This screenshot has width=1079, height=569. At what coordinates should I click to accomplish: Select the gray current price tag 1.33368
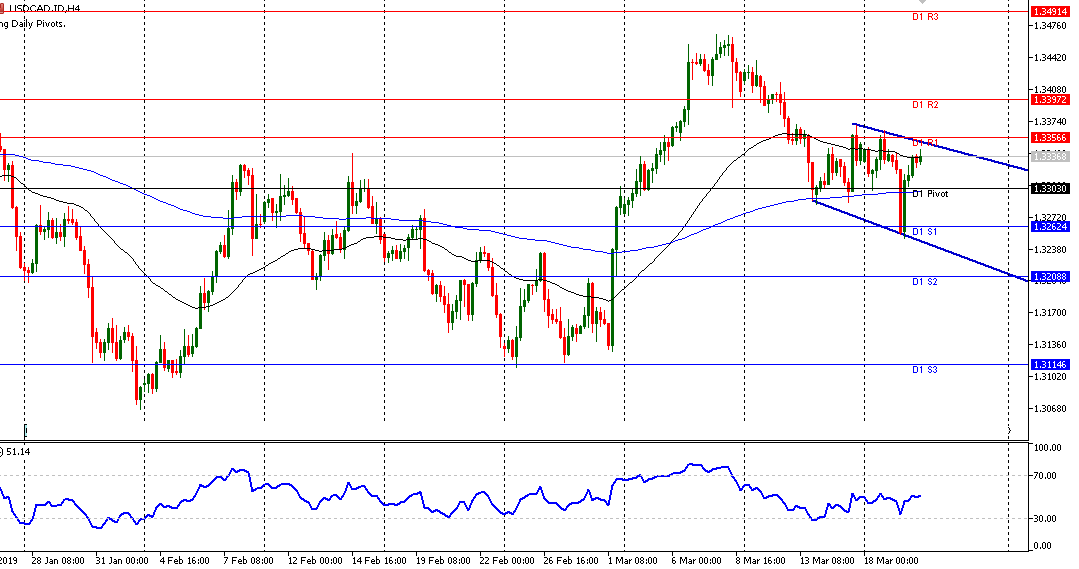(1049, 157)
